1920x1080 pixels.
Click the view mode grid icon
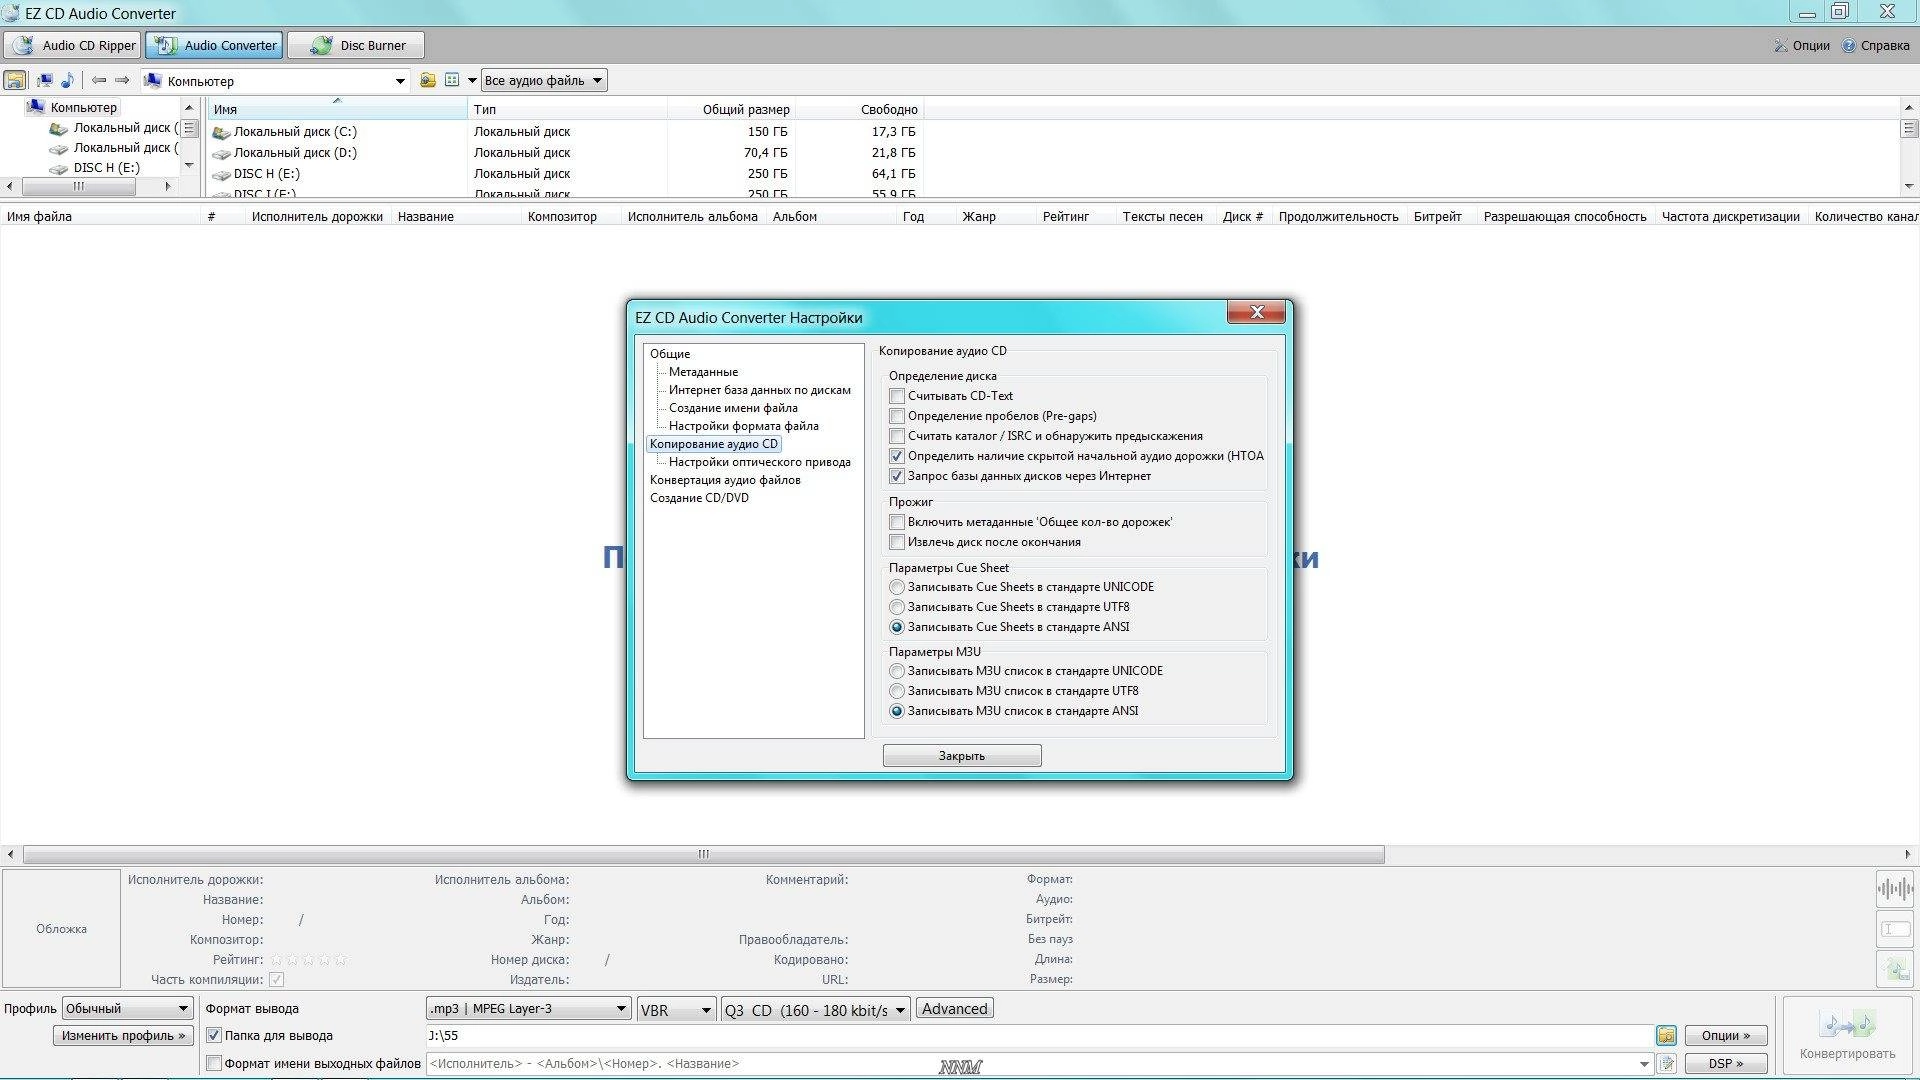click(x=452, y=80)
